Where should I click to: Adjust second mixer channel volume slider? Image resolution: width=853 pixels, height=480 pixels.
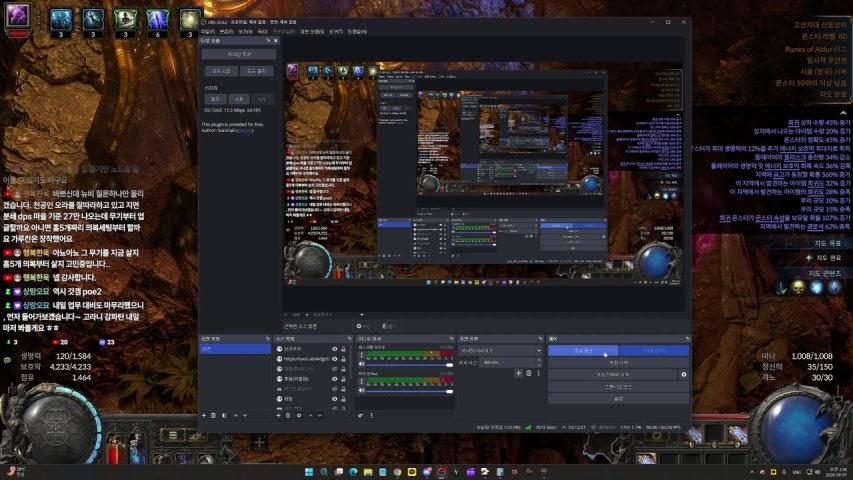pos(409,391)
